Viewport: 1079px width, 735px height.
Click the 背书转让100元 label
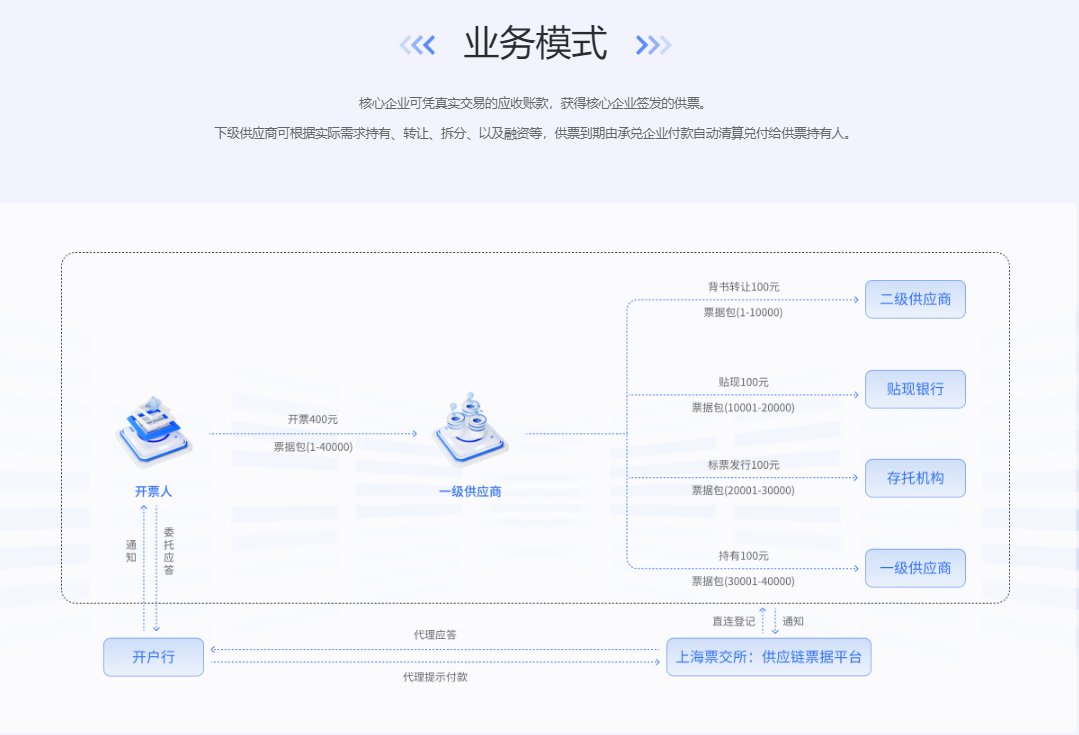[744, 286]
